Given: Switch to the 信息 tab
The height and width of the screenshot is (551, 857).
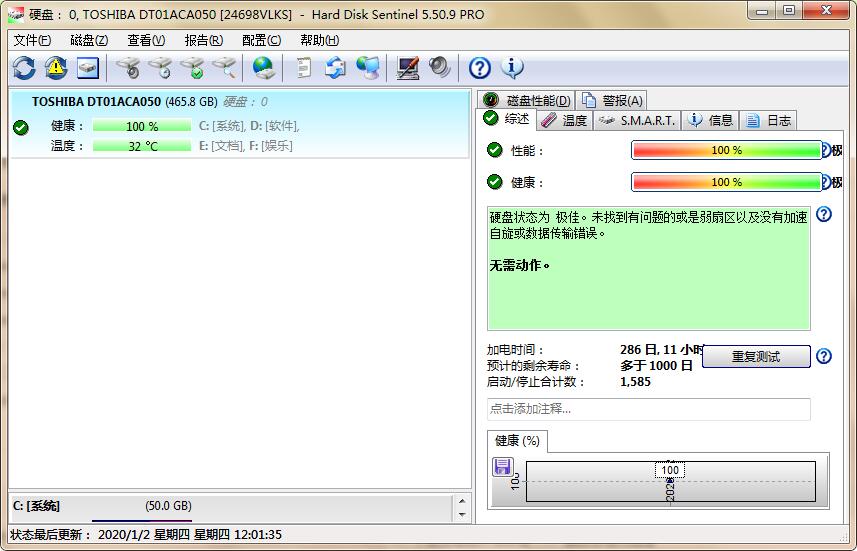Looking at the screenshot, I should point(710,120).
